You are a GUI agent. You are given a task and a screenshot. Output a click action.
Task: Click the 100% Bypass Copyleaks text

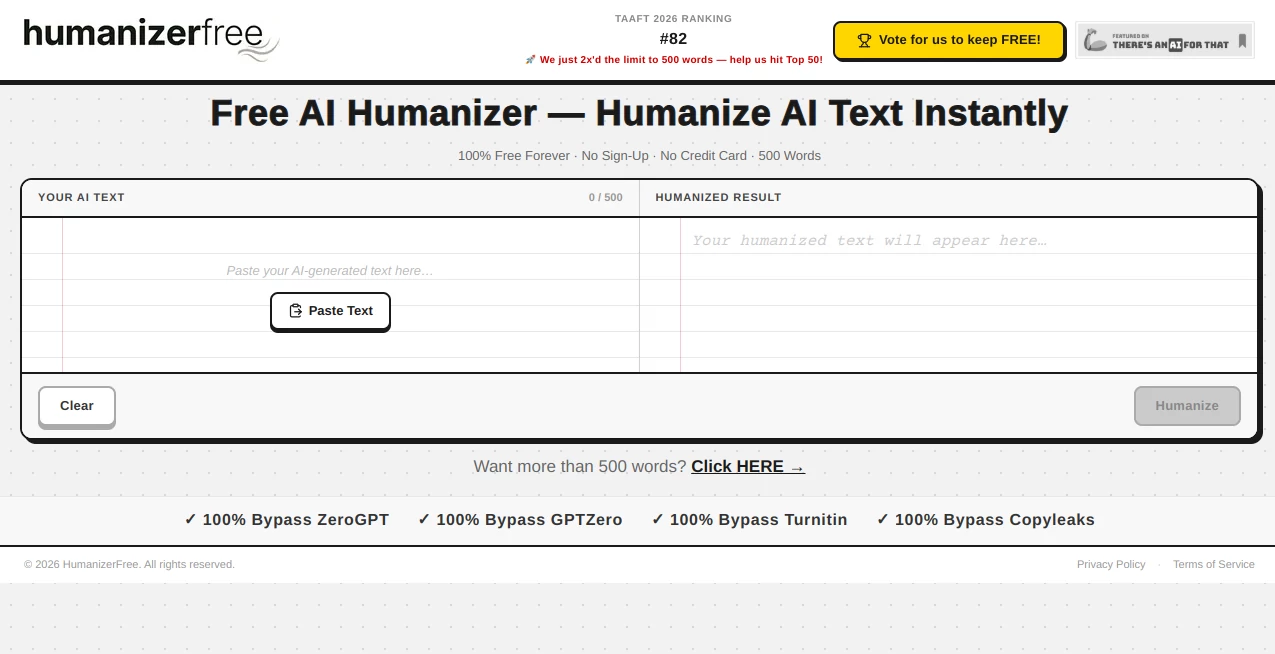click(985, 520)
